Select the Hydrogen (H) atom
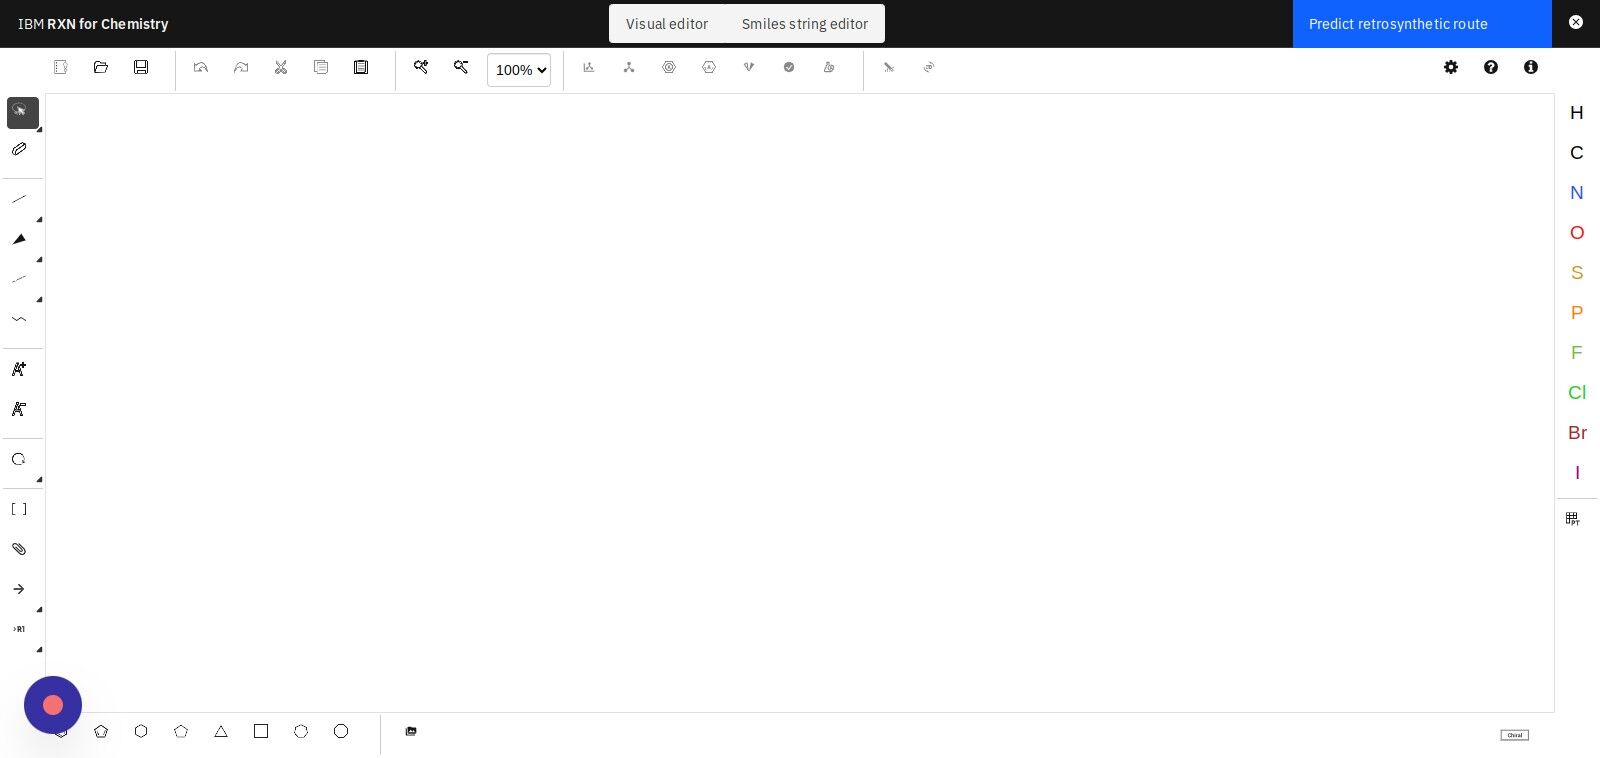 pos(1577,113)
